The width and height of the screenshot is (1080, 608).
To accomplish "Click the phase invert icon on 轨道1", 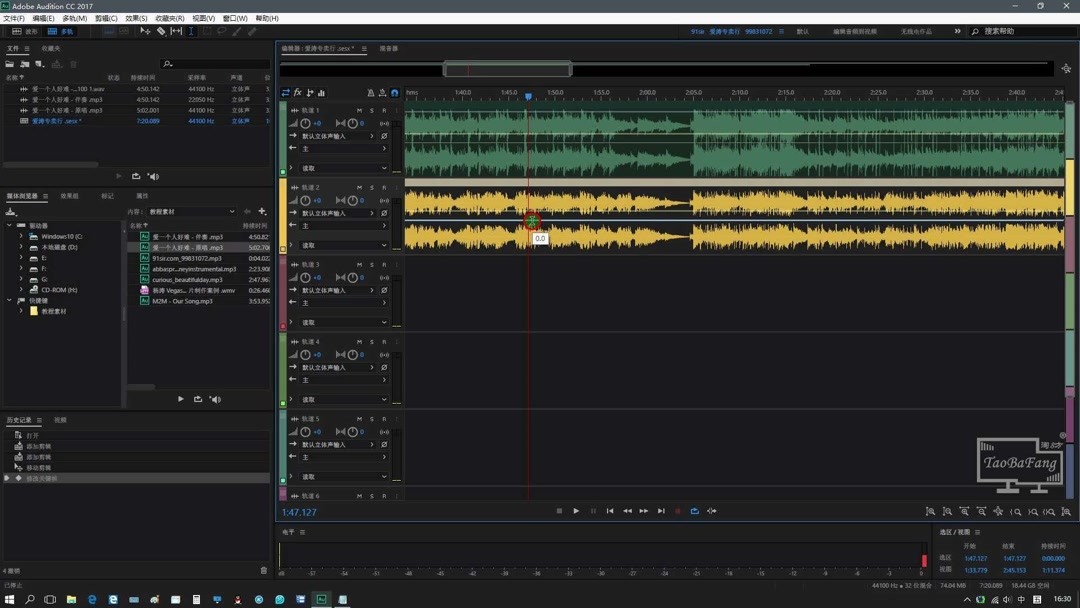I will pos(384,134).
